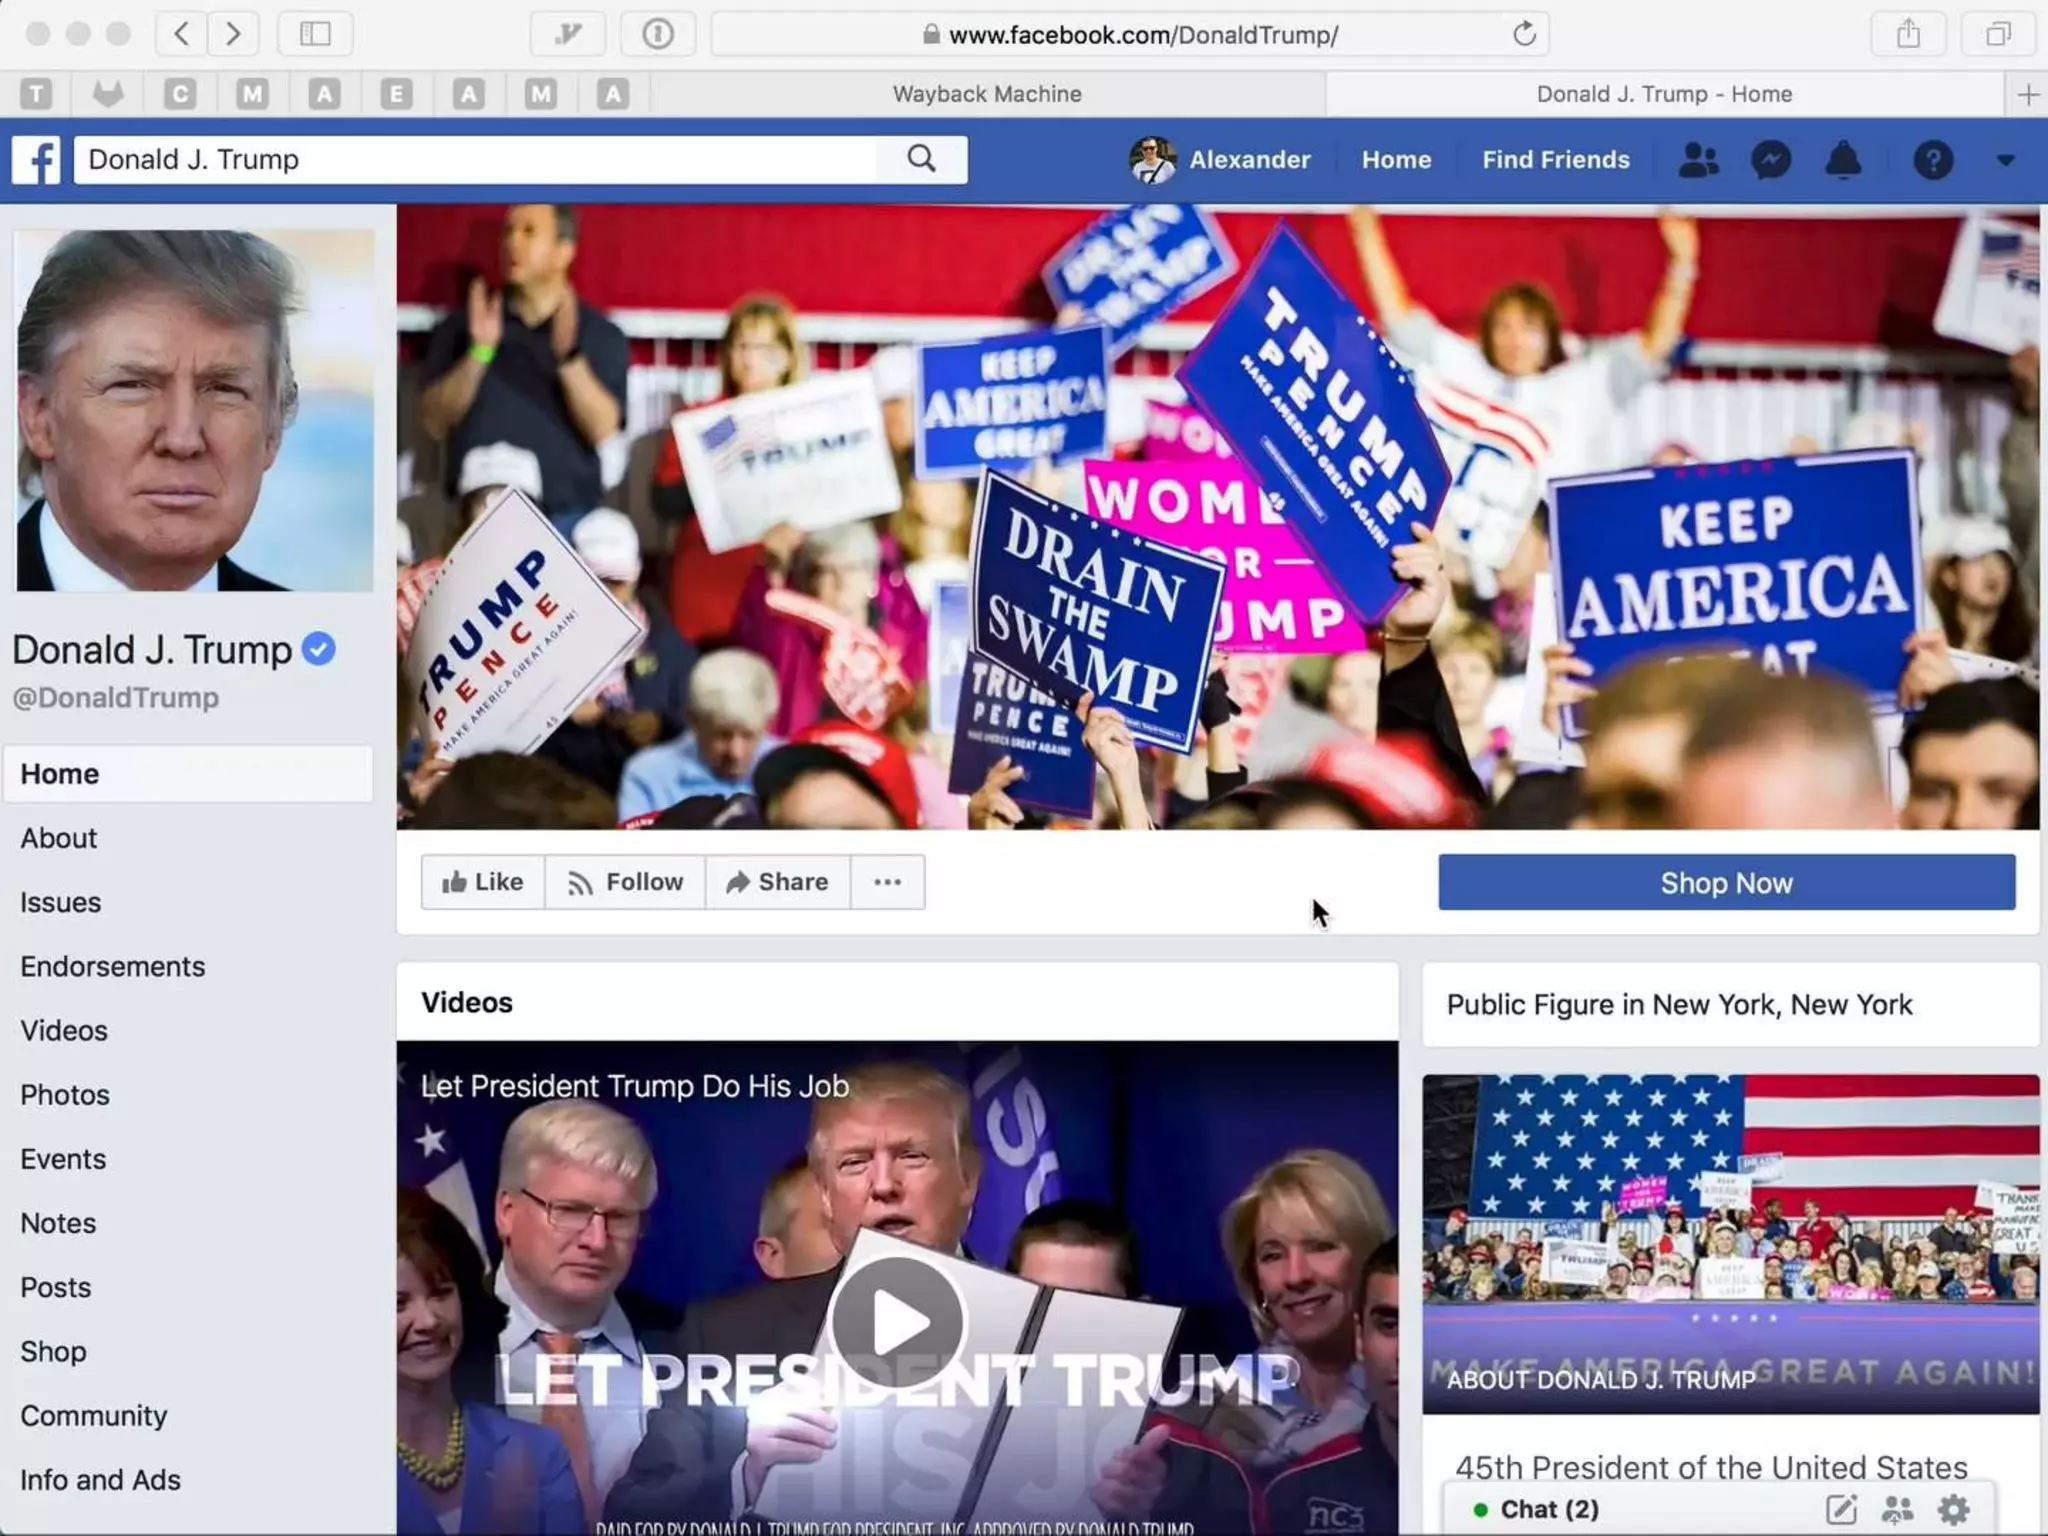
Task: Switch to the Wayback Machine tab
Action: (x=987, y=94)
